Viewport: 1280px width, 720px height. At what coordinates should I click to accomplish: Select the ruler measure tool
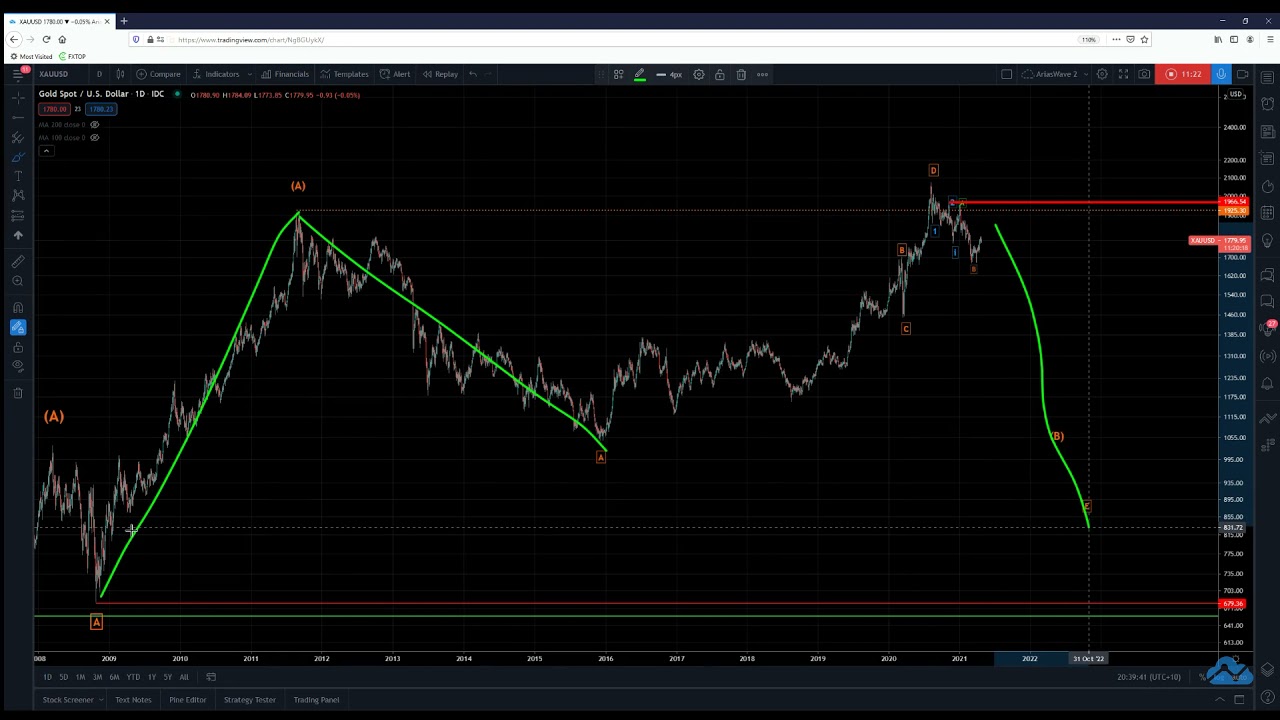pos(18,261)
